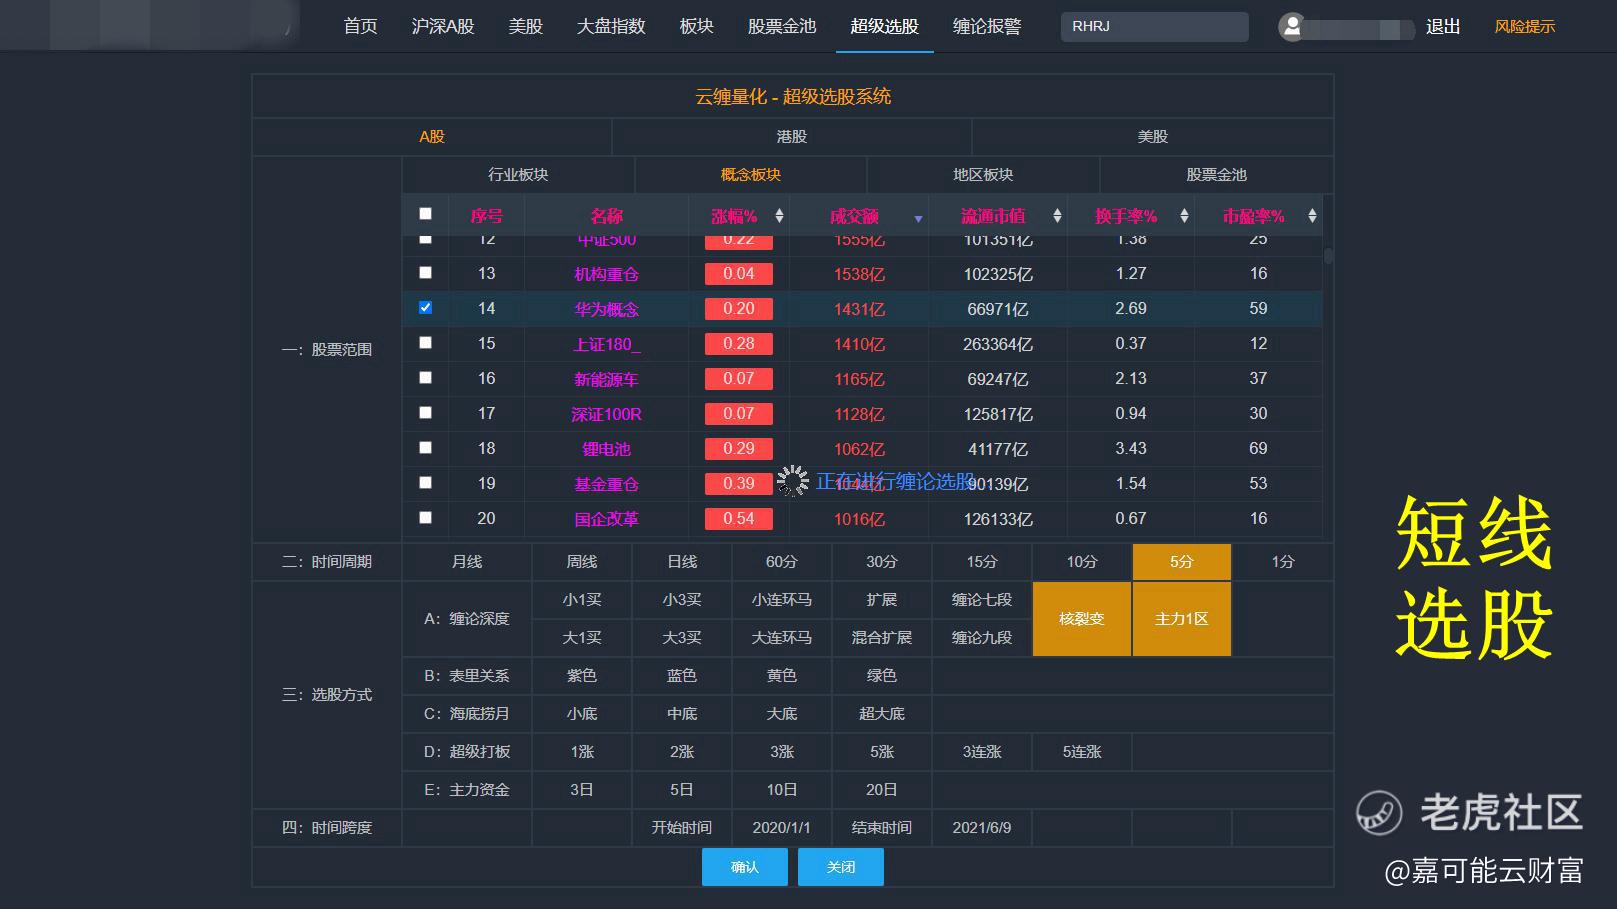The width and height of the screenshot is (1617, 909).
Task: Open the 风险提示 link
Action: (1525, 27)
